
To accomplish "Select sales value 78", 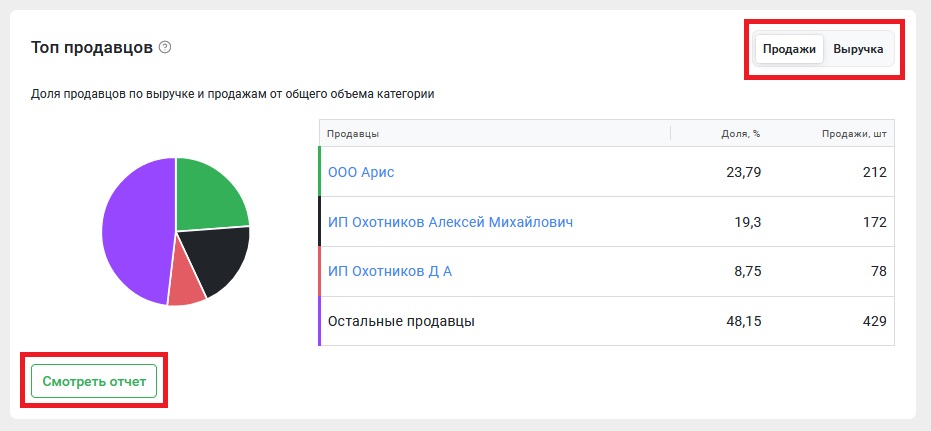I will [879, 271].
